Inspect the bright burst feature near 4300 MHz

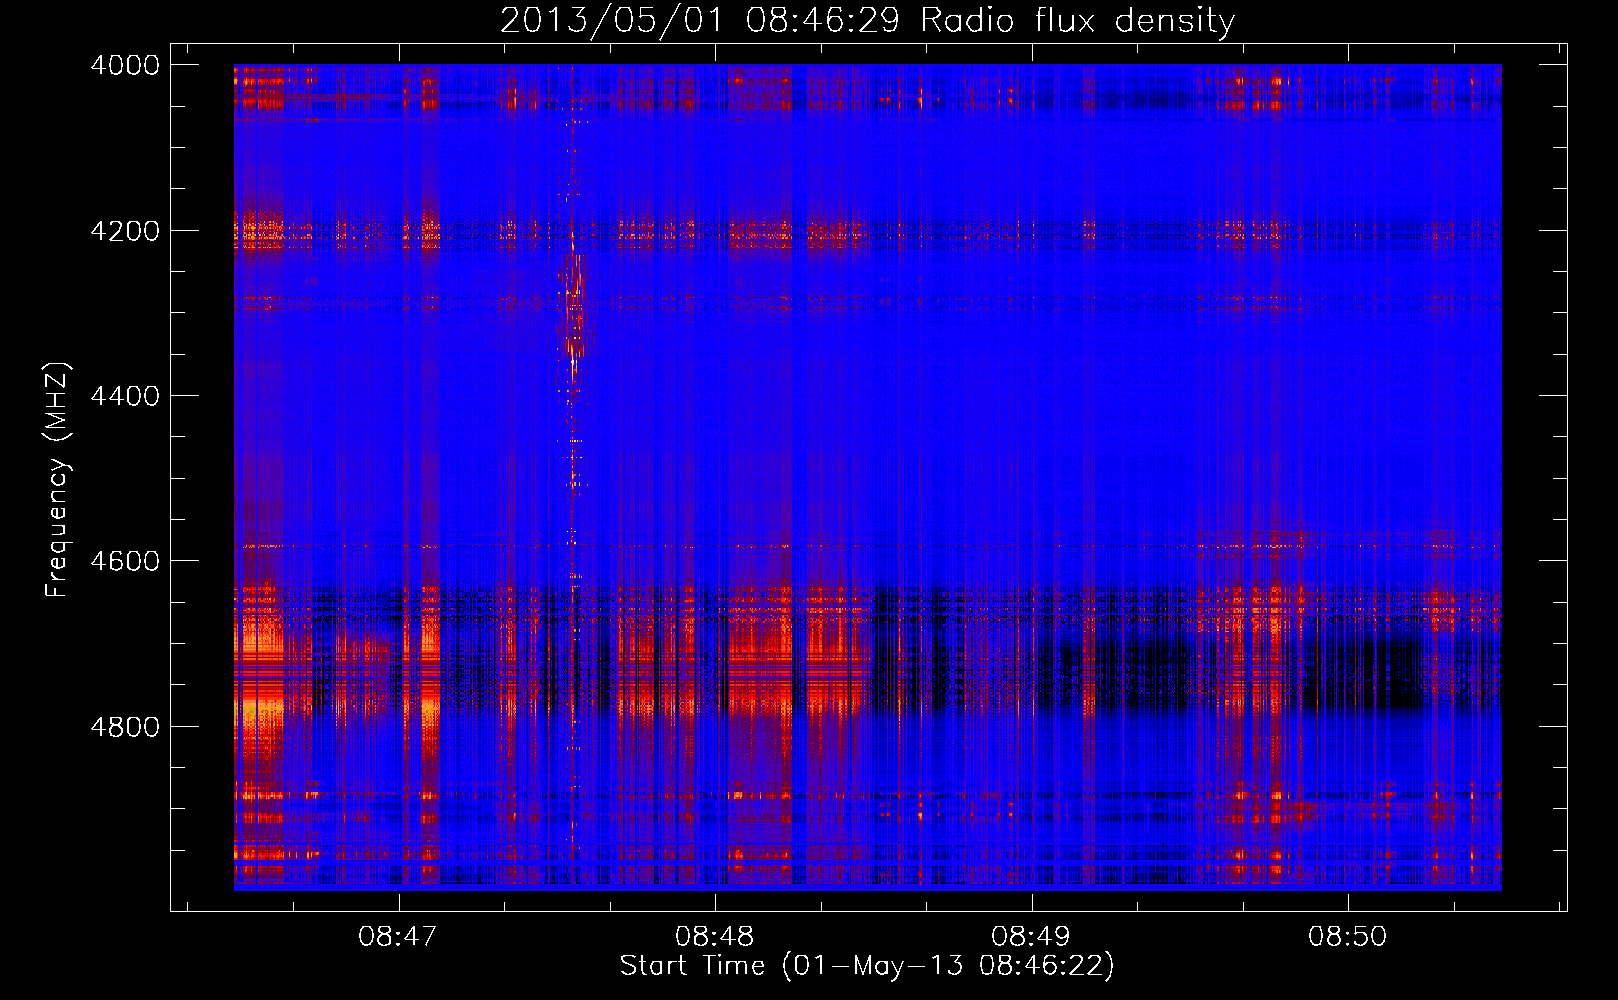574,305
